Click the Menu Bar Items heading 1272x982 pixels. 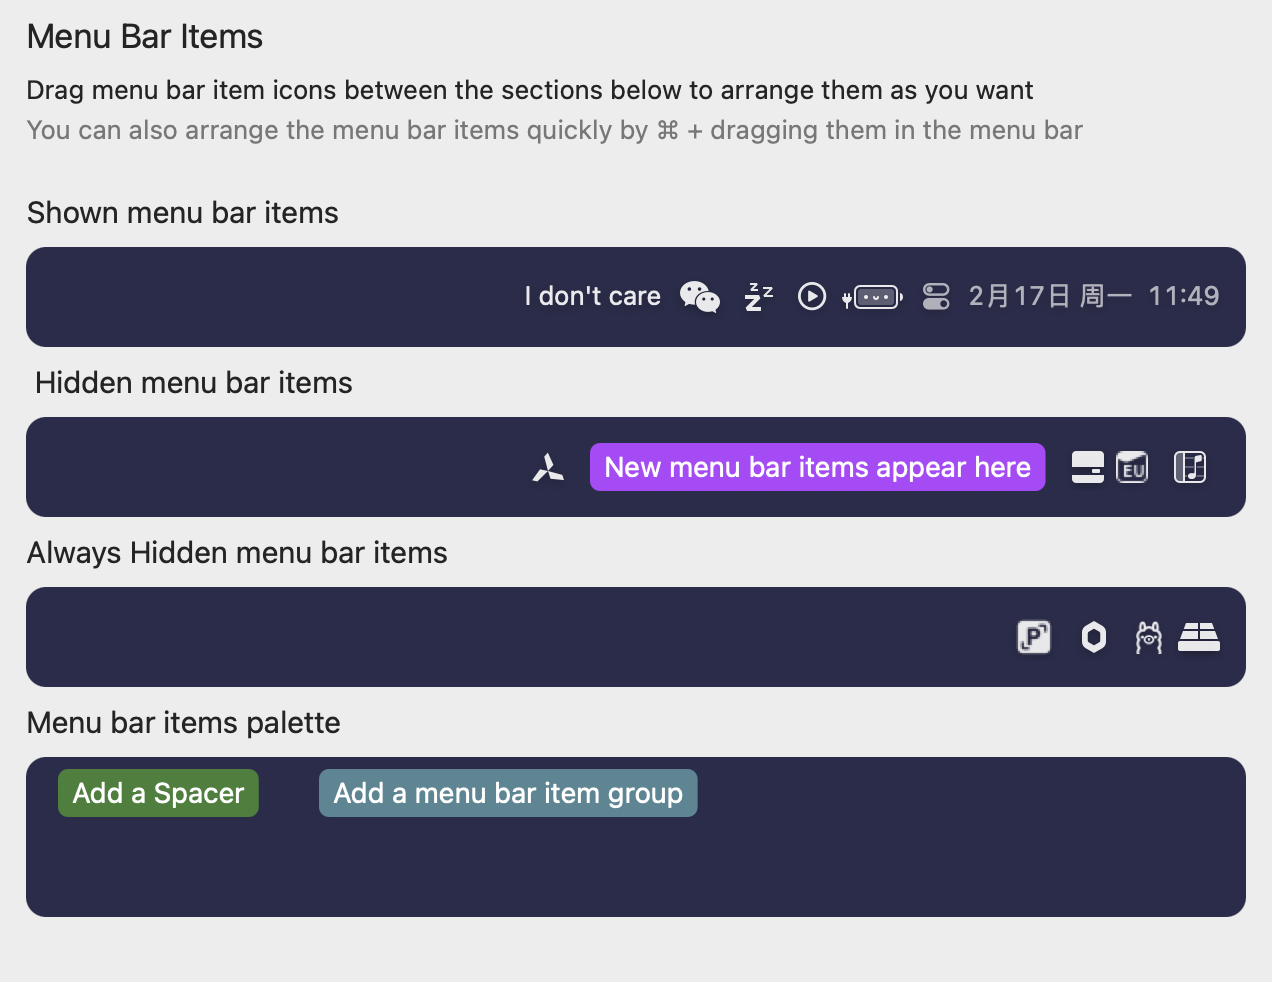[145, 37]
